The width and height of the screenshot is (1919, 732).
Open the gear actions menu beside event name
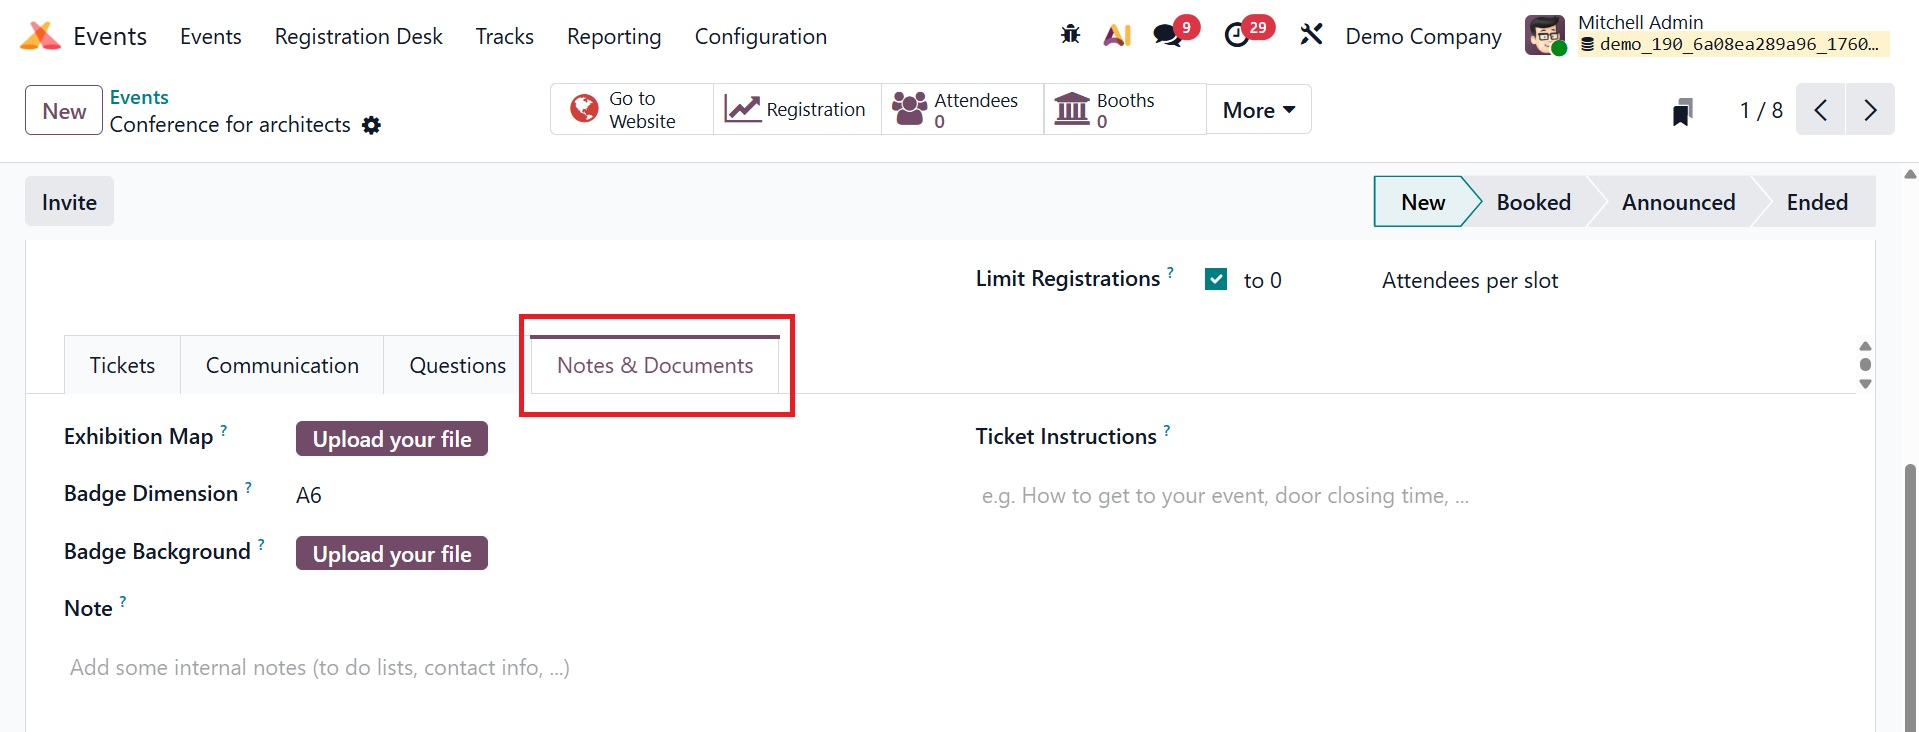pos(372,126)
